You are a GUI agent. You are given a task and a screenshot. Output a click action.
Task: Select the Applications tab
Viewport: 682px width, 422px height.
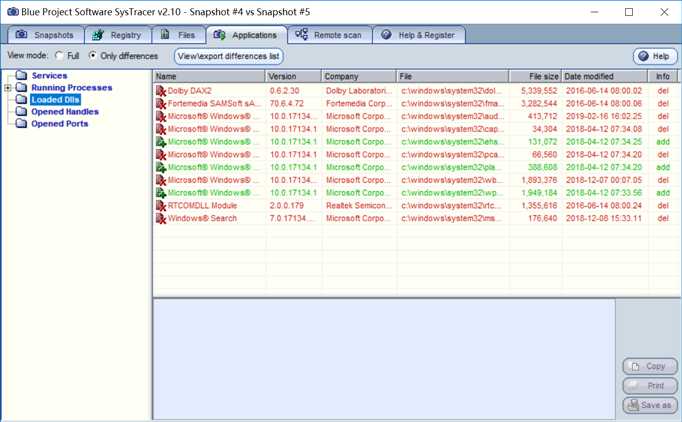click(x=247, y=35)
